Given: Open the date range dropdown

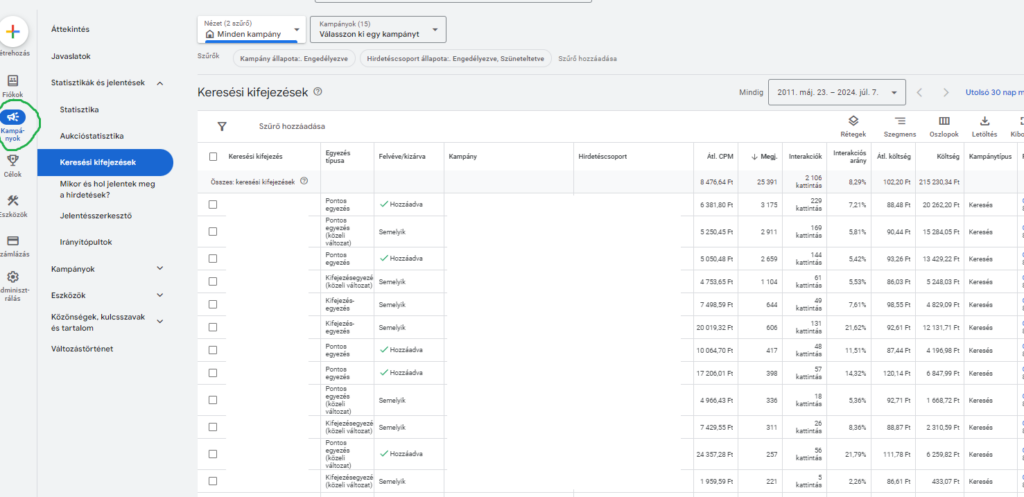Looking at the screenshot, I should click(x=837, y=92).
